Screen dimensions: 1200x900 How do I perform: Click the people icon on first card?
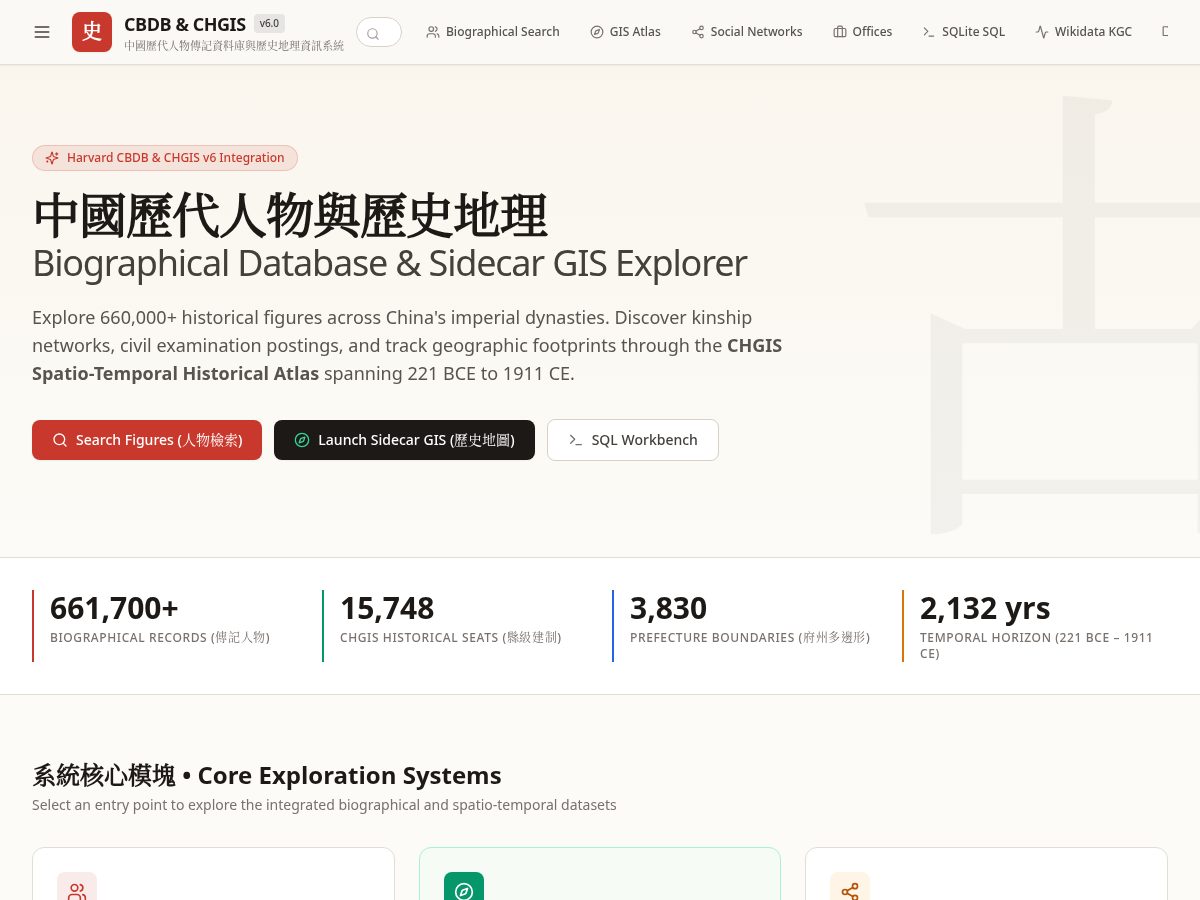[x=77, y=891]
